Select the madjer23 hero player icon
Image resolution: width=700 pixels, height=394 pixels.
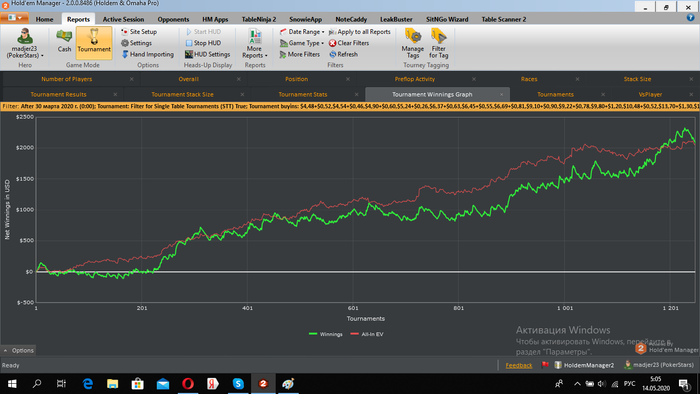[25, 43]
